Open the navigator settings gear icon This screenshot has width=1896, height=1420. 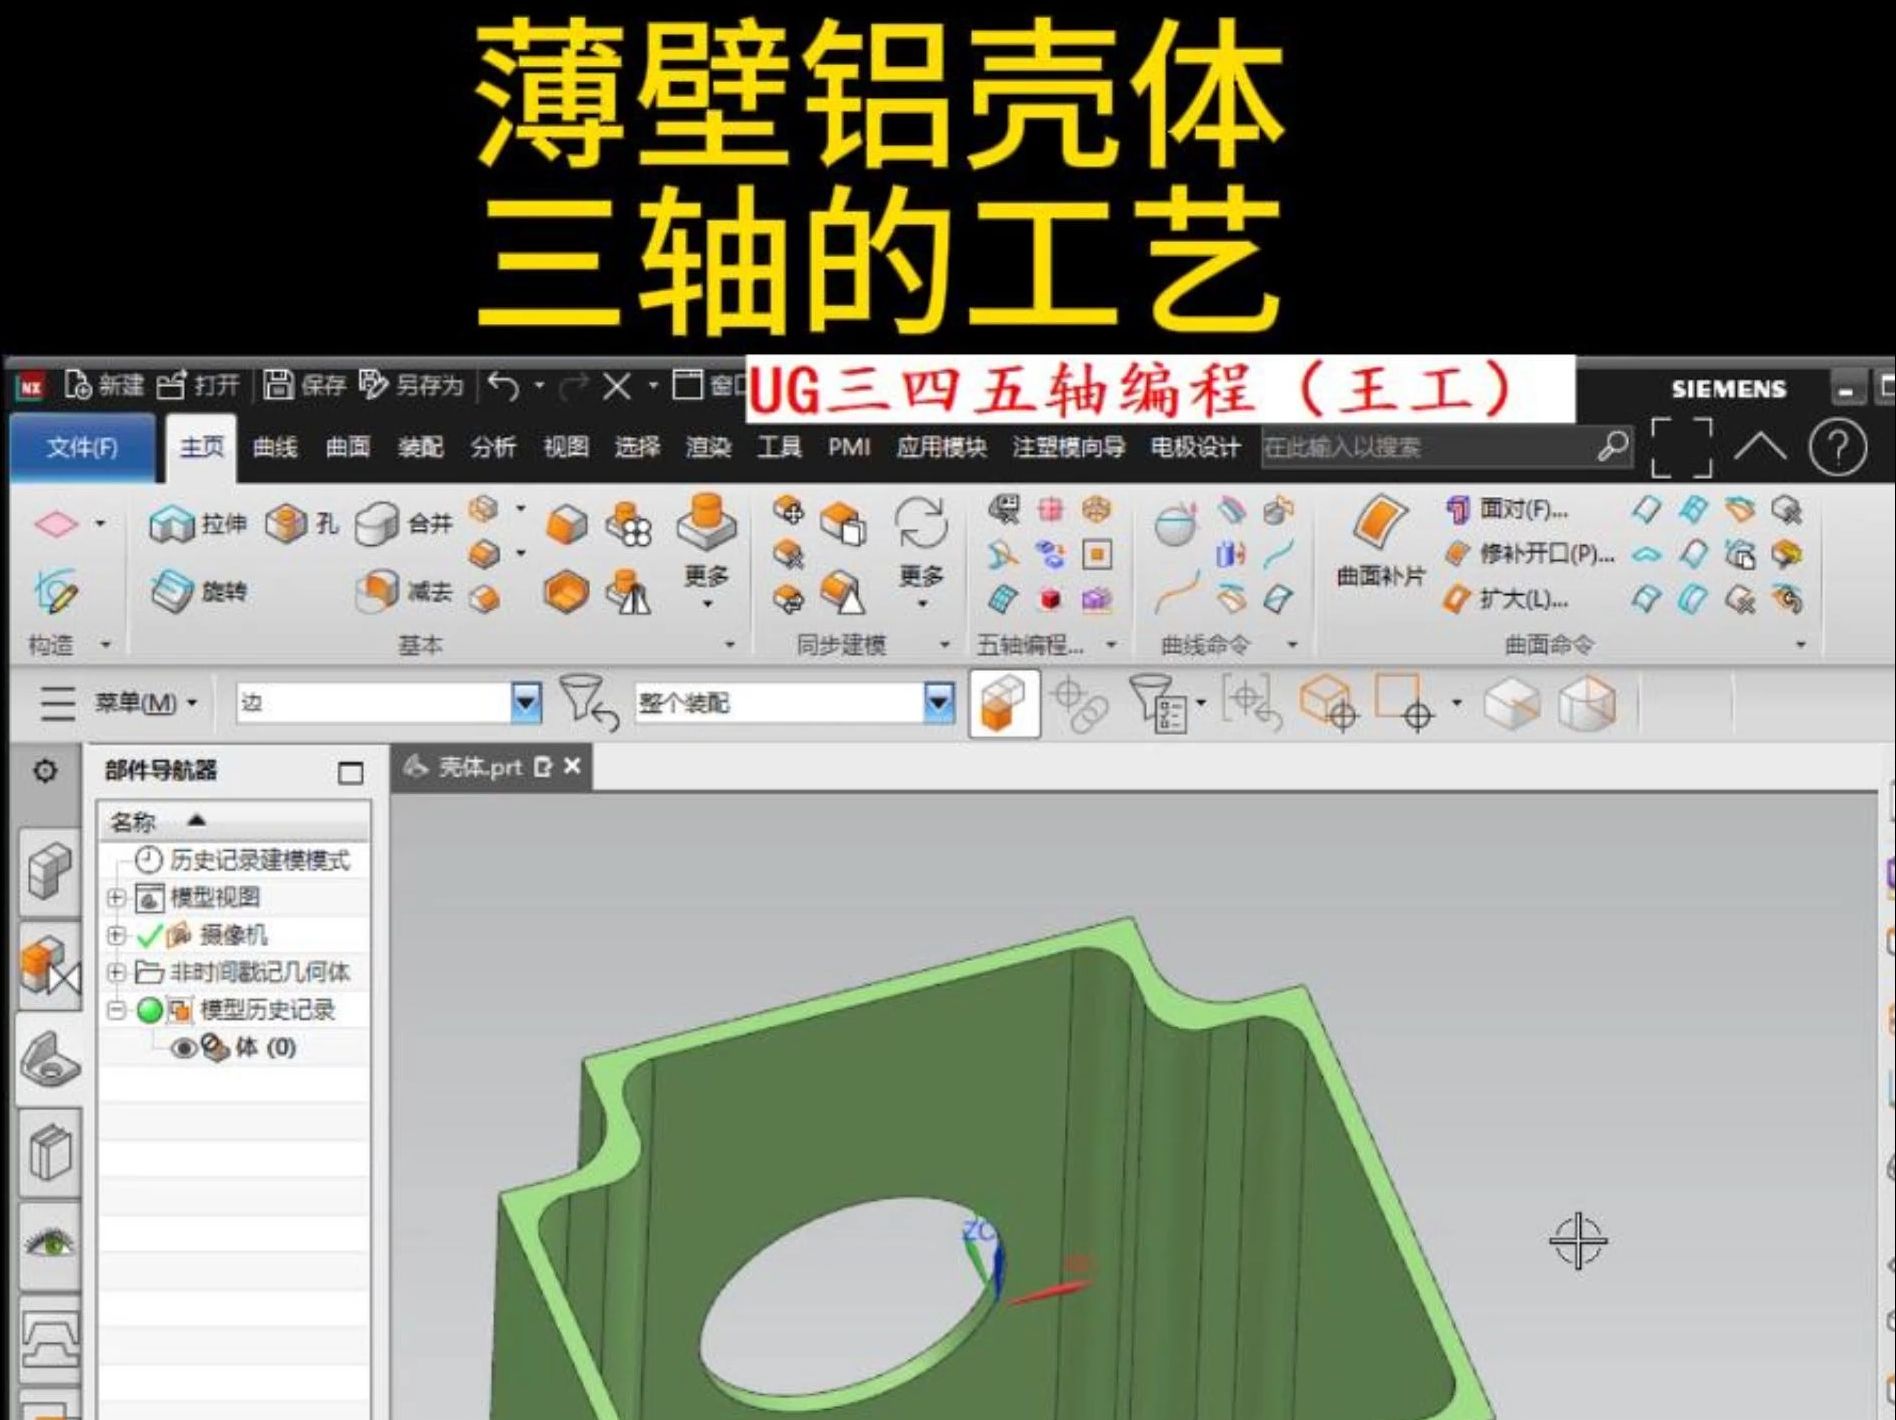pos(45,771)
